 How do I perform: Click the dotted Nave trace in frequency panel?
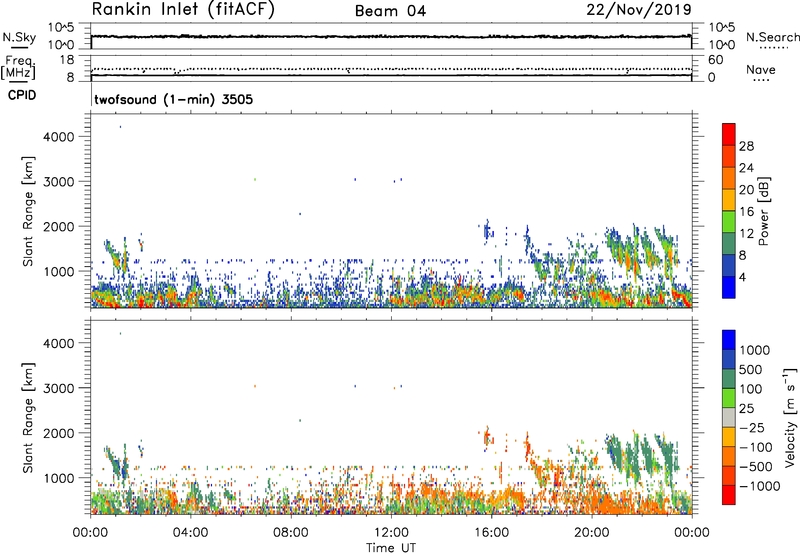click(391, 69)
